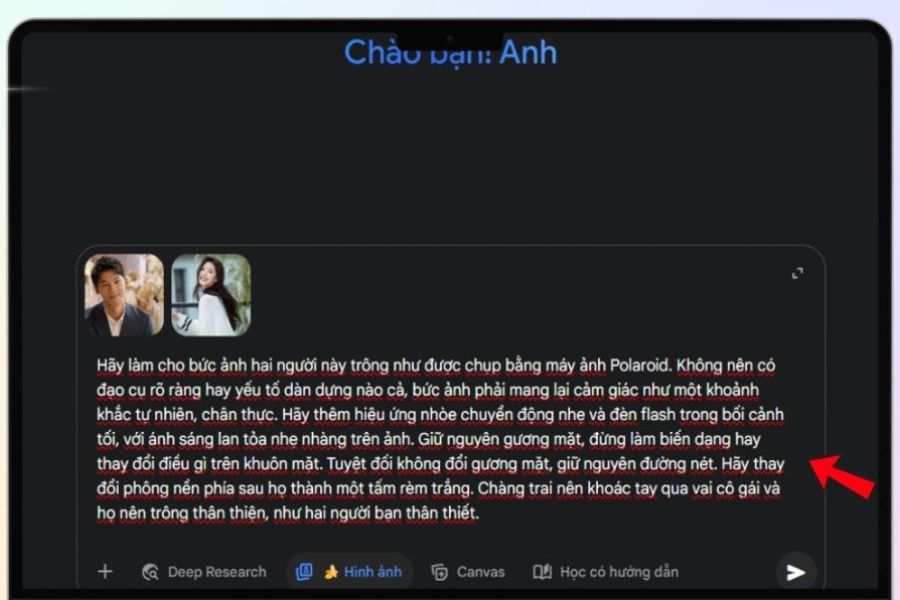Click the Canvas tool icon

tap(440, 572)
